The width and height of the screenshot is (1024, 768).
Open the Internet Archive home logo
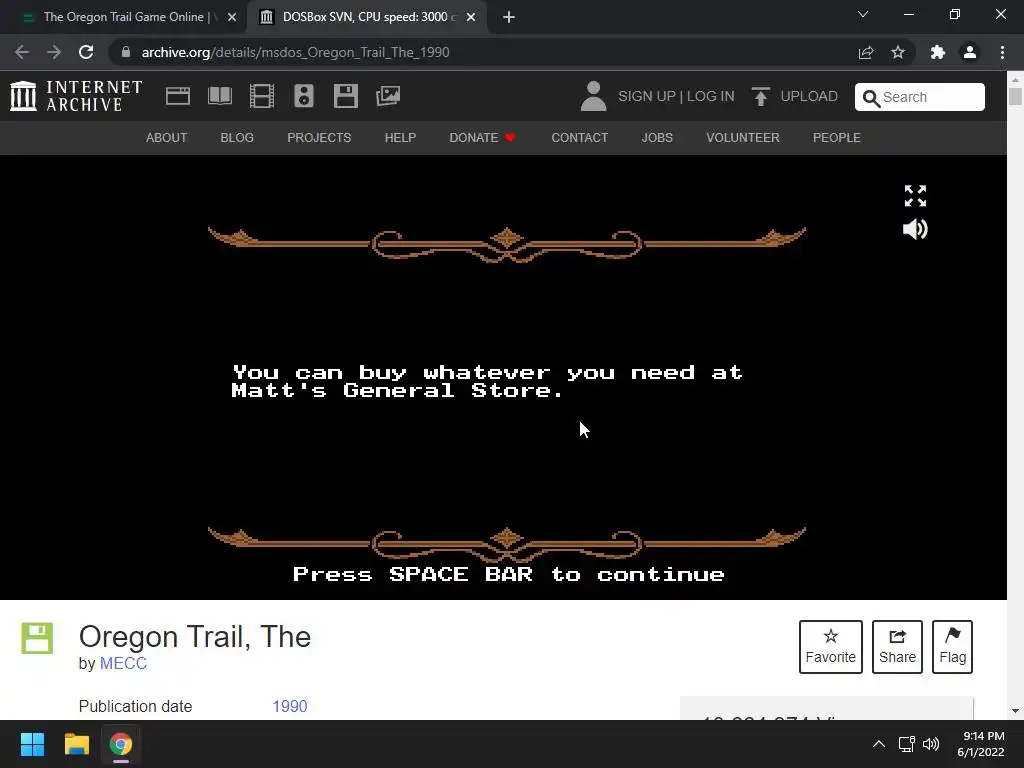[x=76, y=96]
